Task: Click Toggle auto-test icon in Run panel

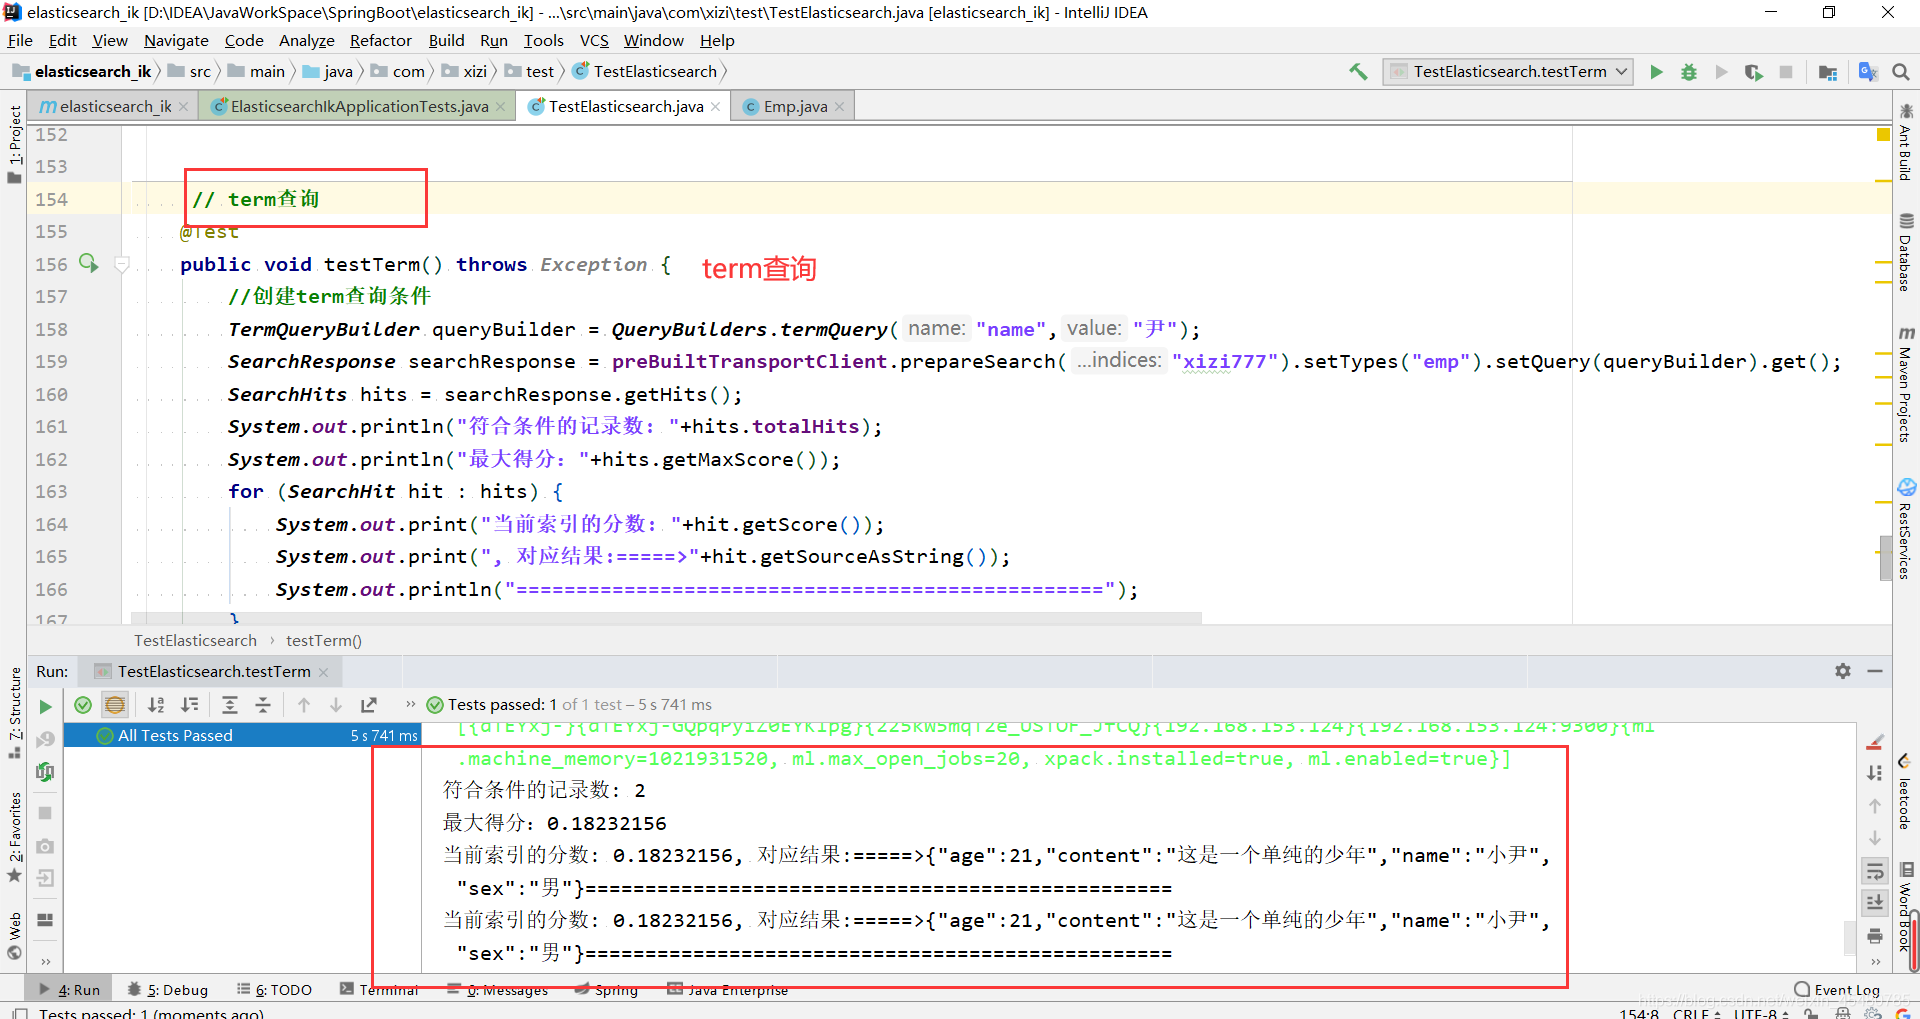Action: pyautogui.click(x=45, y=771)
